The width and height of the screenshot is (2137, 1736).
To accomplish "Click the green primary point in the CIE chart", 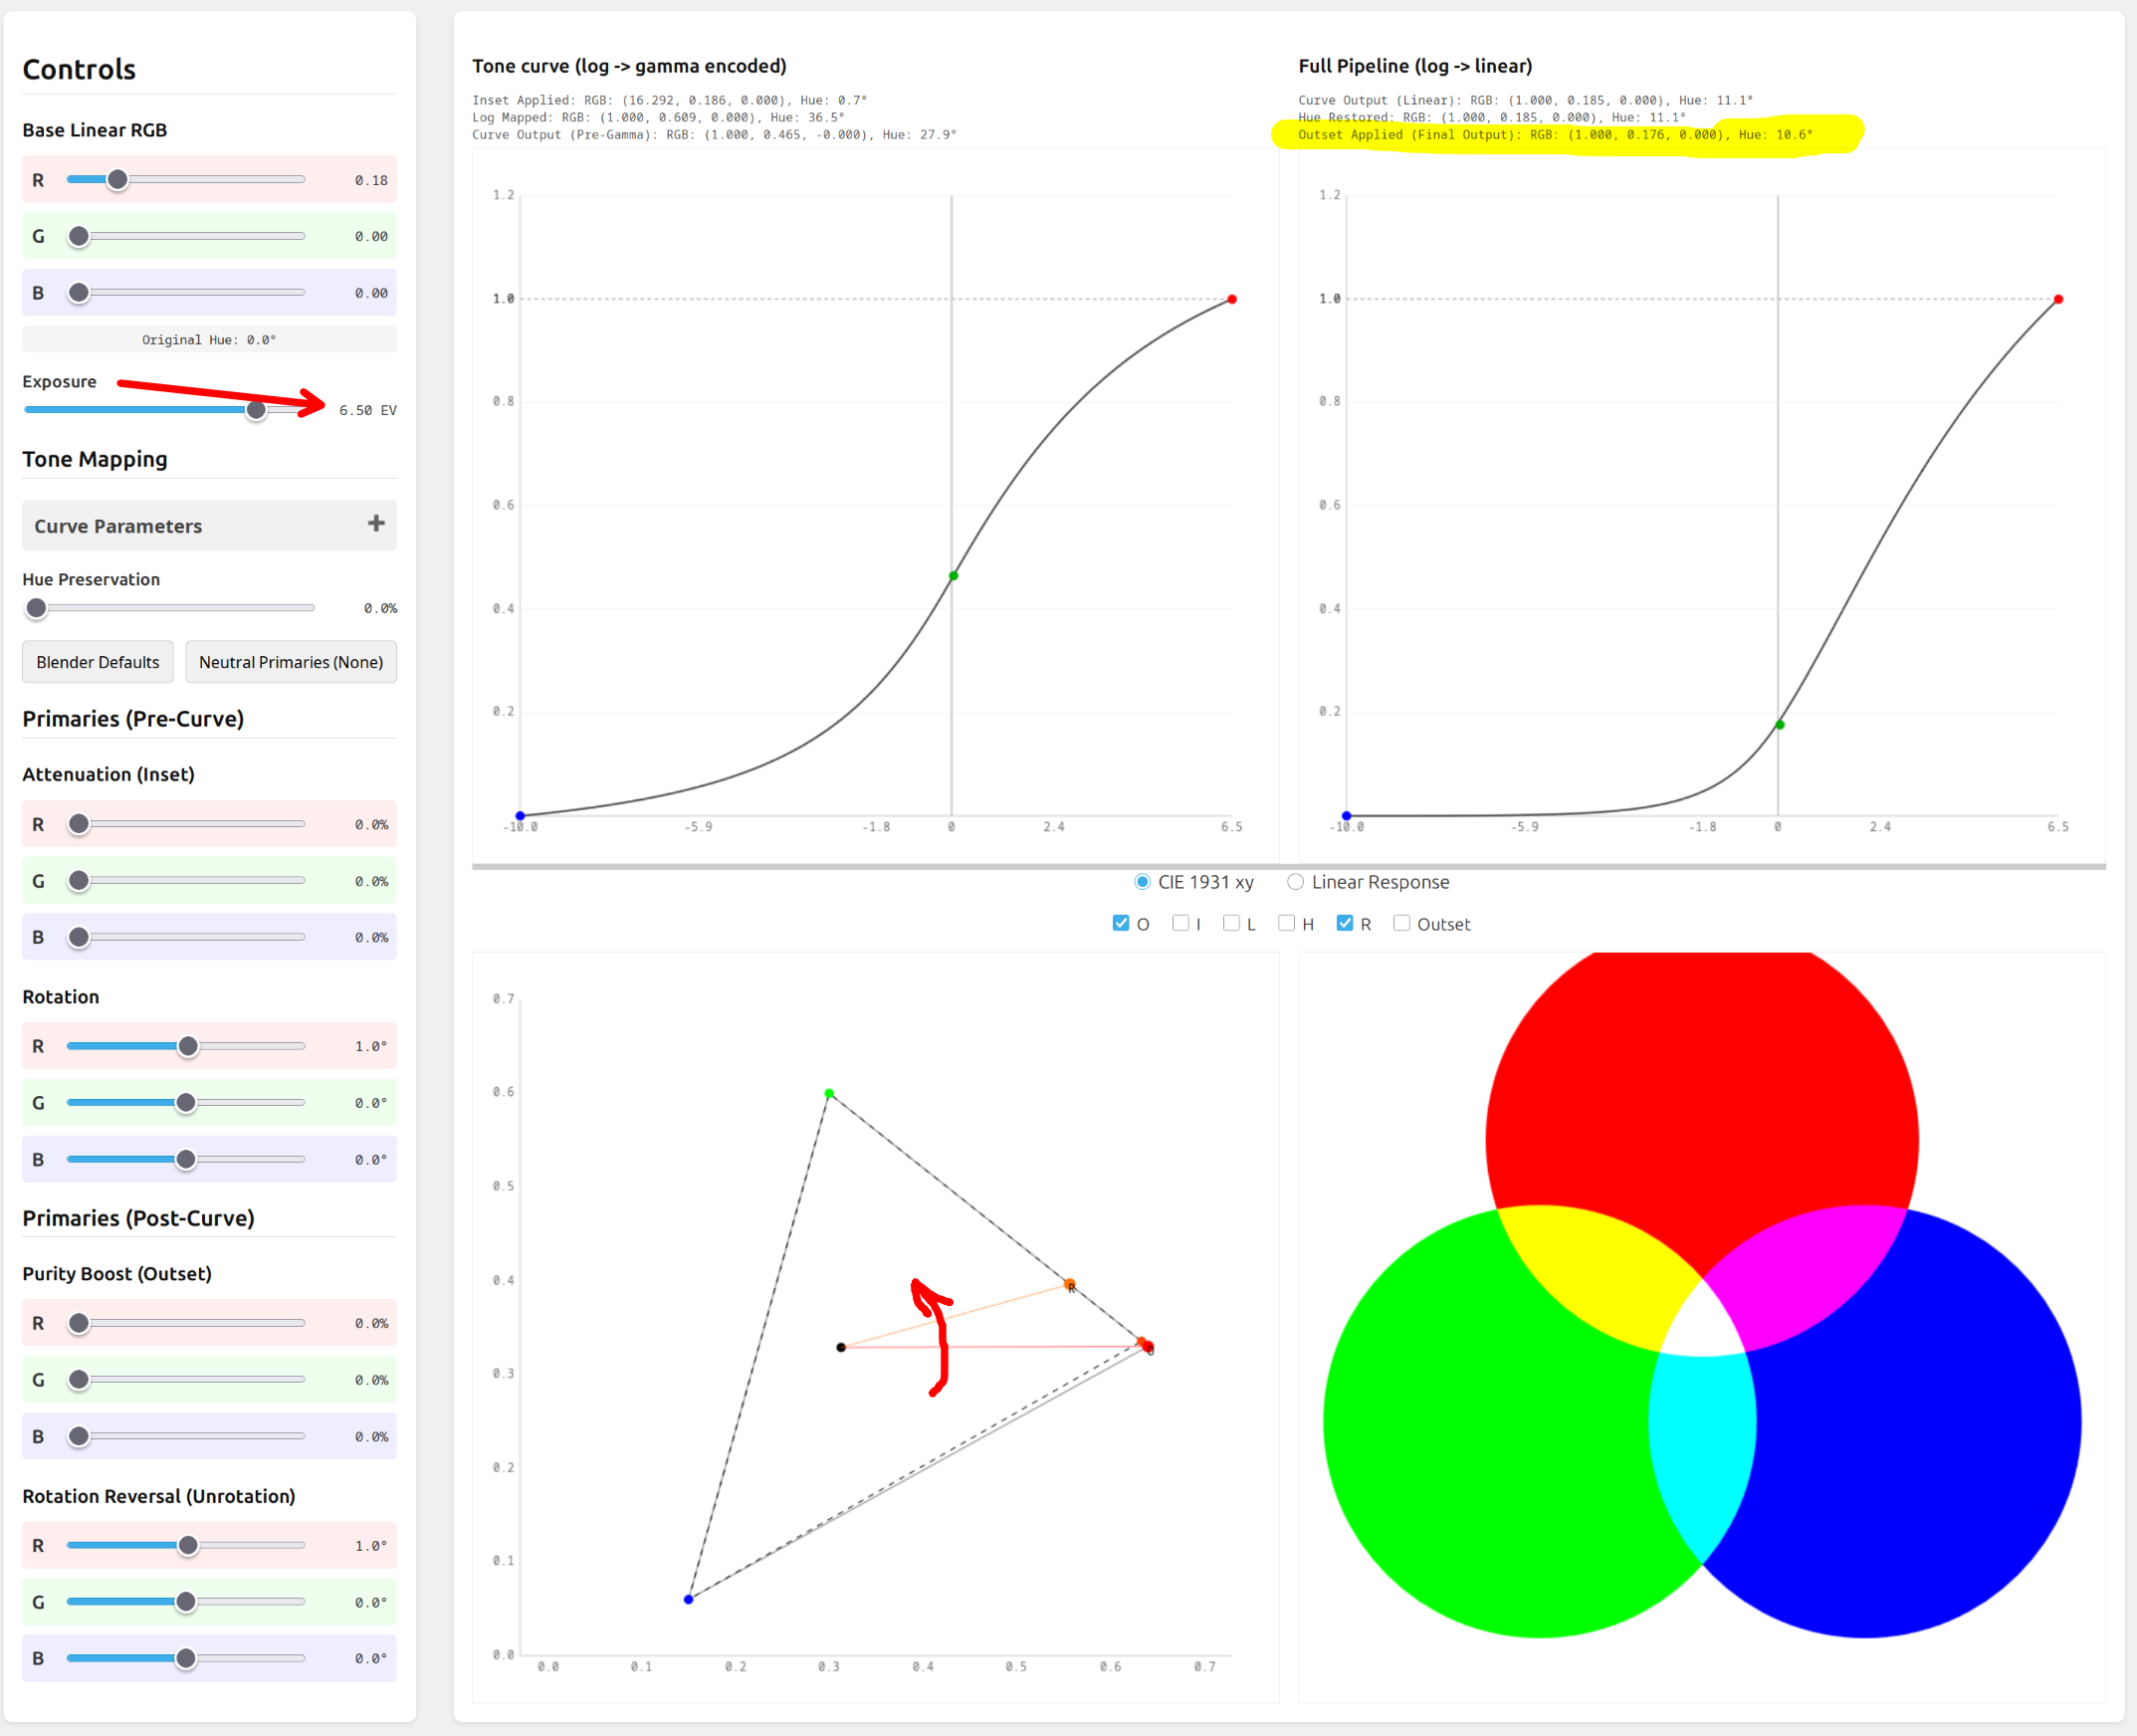I will click(829, 1094).
